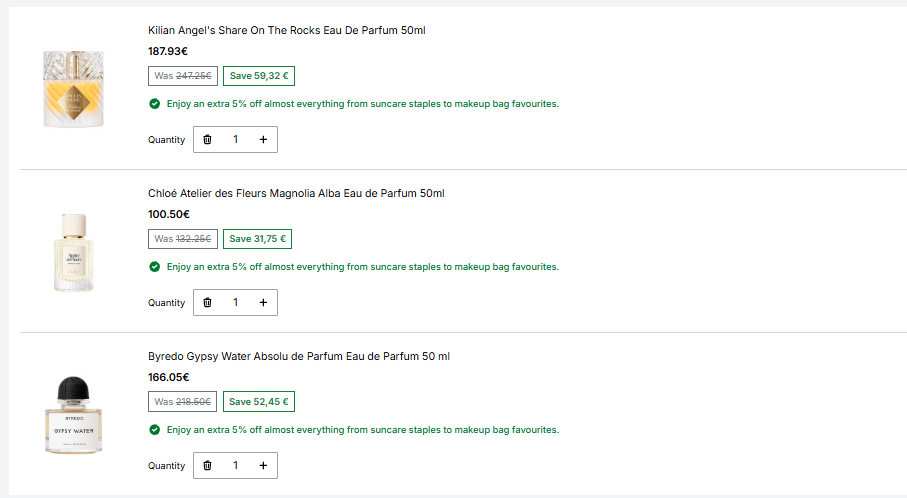Click the Was 218.50€ badge
907x498 pixels.
tap(182, 402)
